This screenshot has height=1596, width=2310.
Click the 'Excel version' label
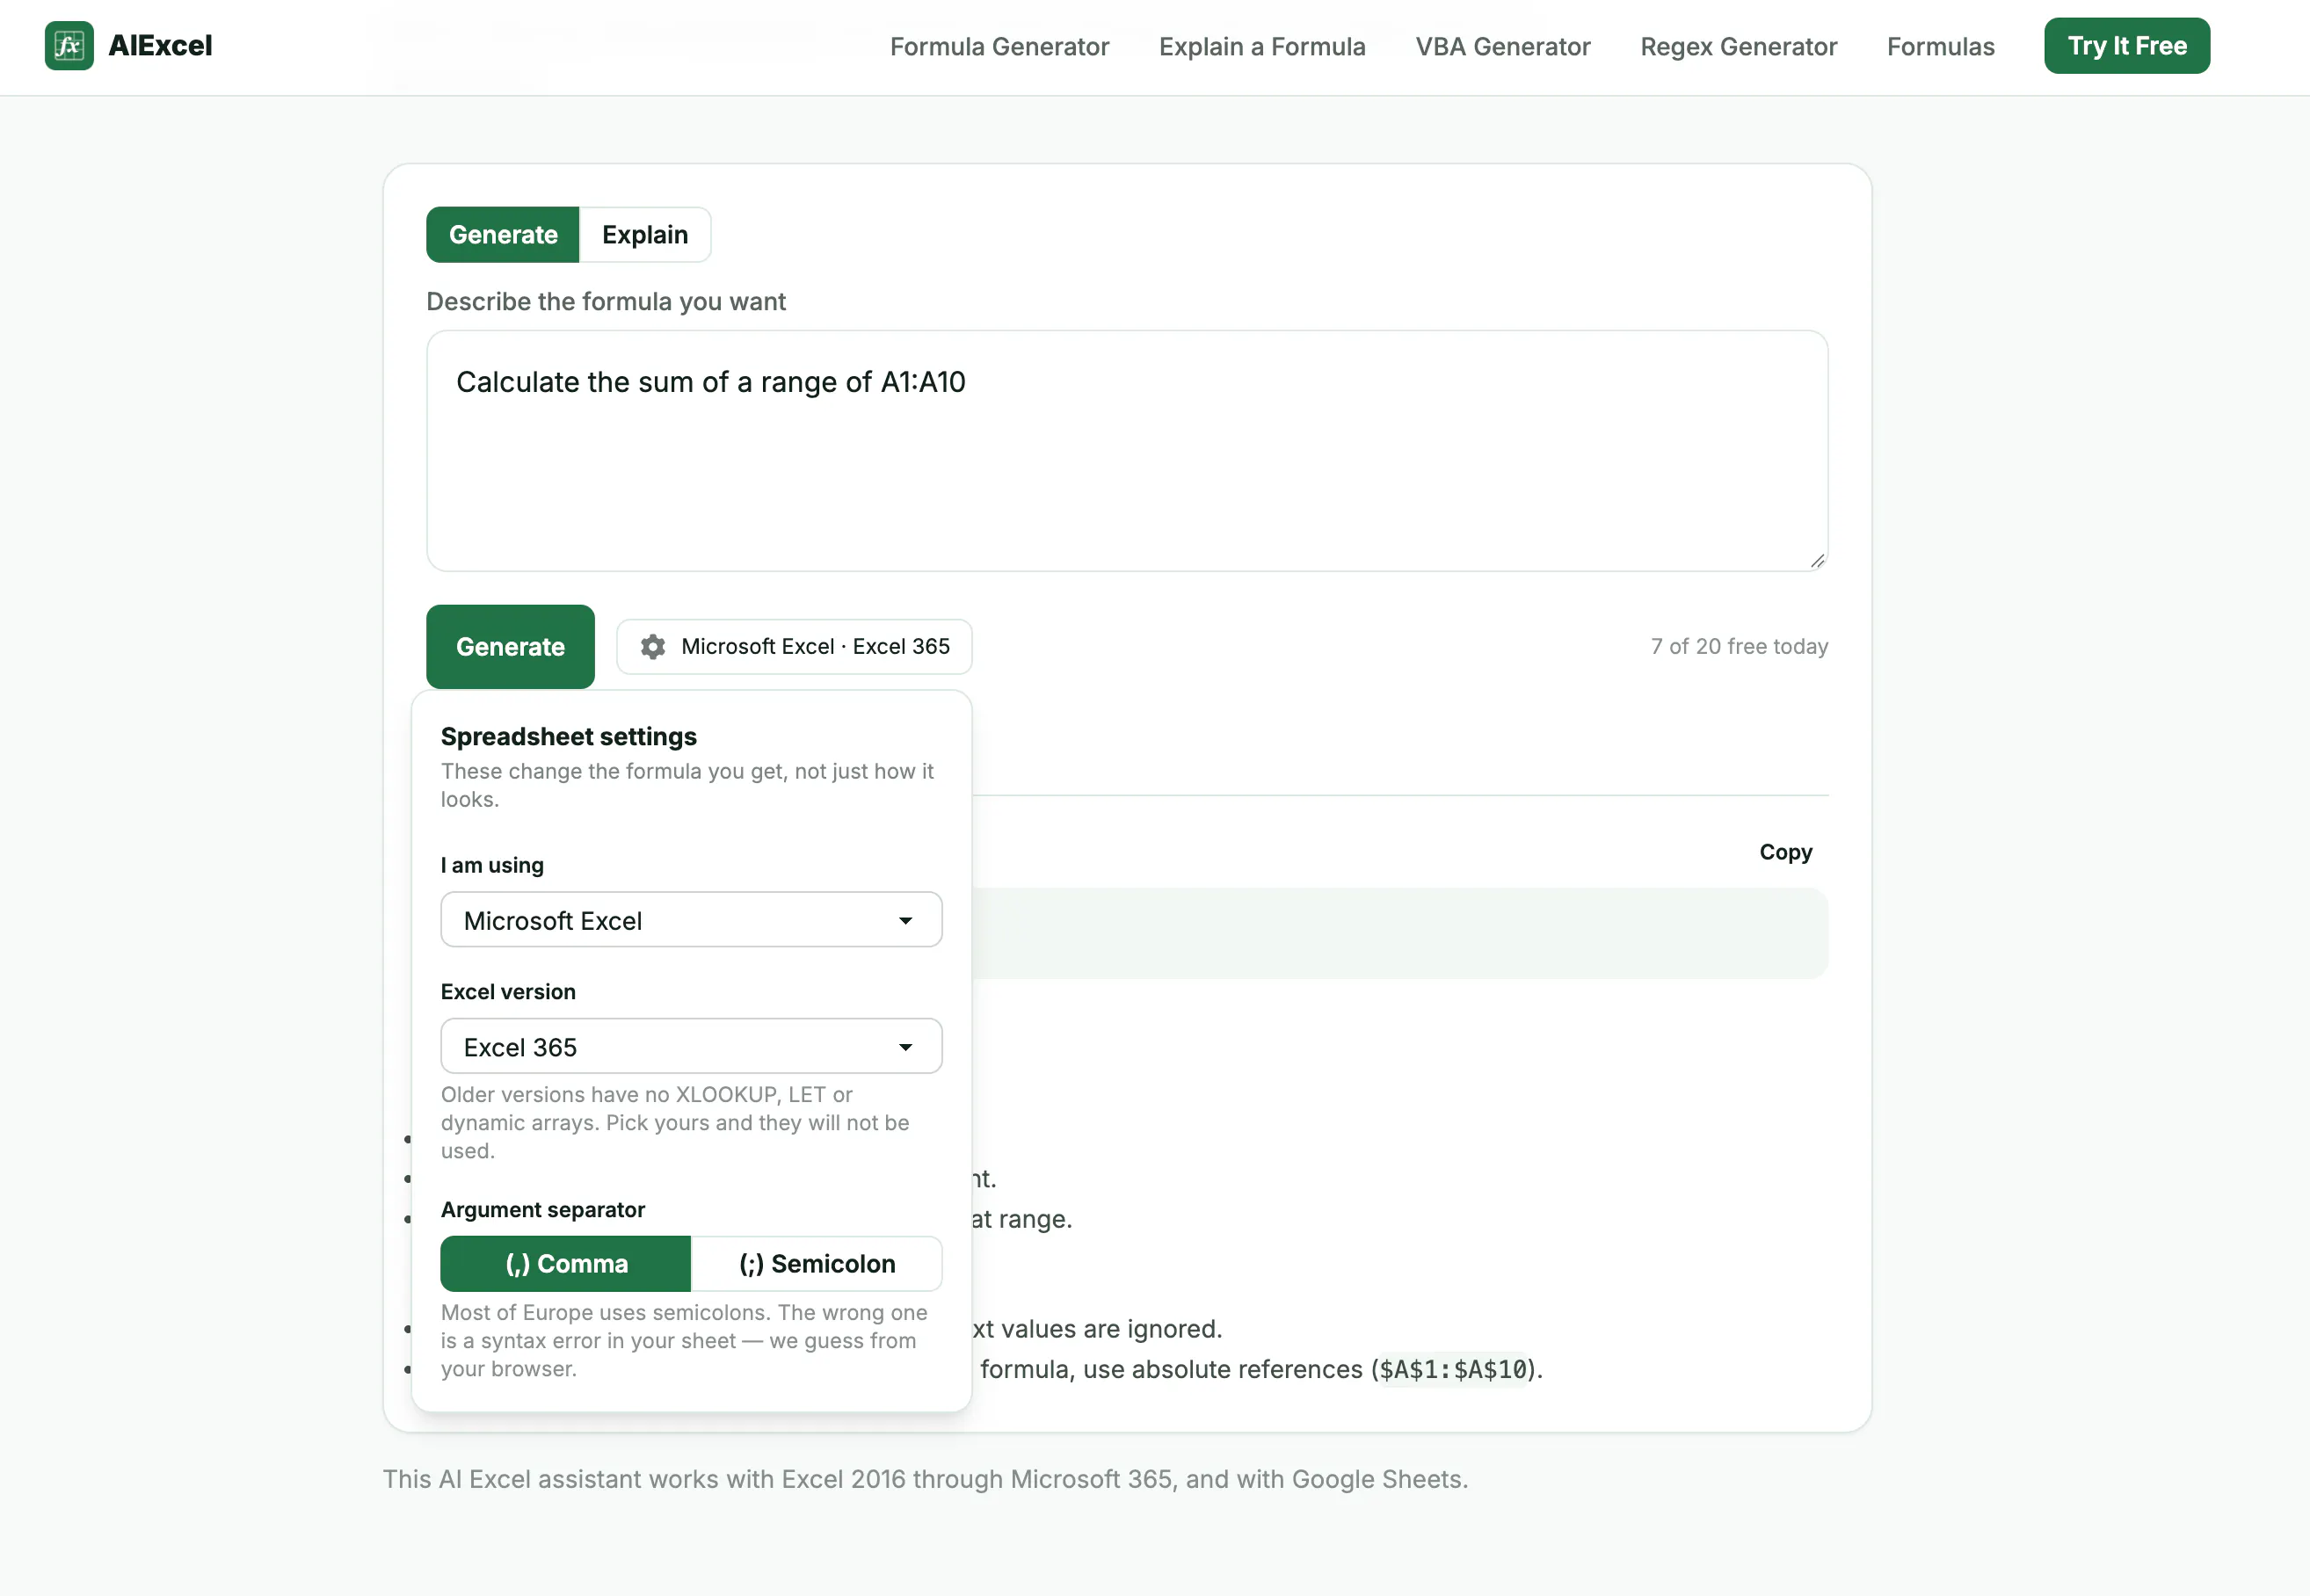508,992
